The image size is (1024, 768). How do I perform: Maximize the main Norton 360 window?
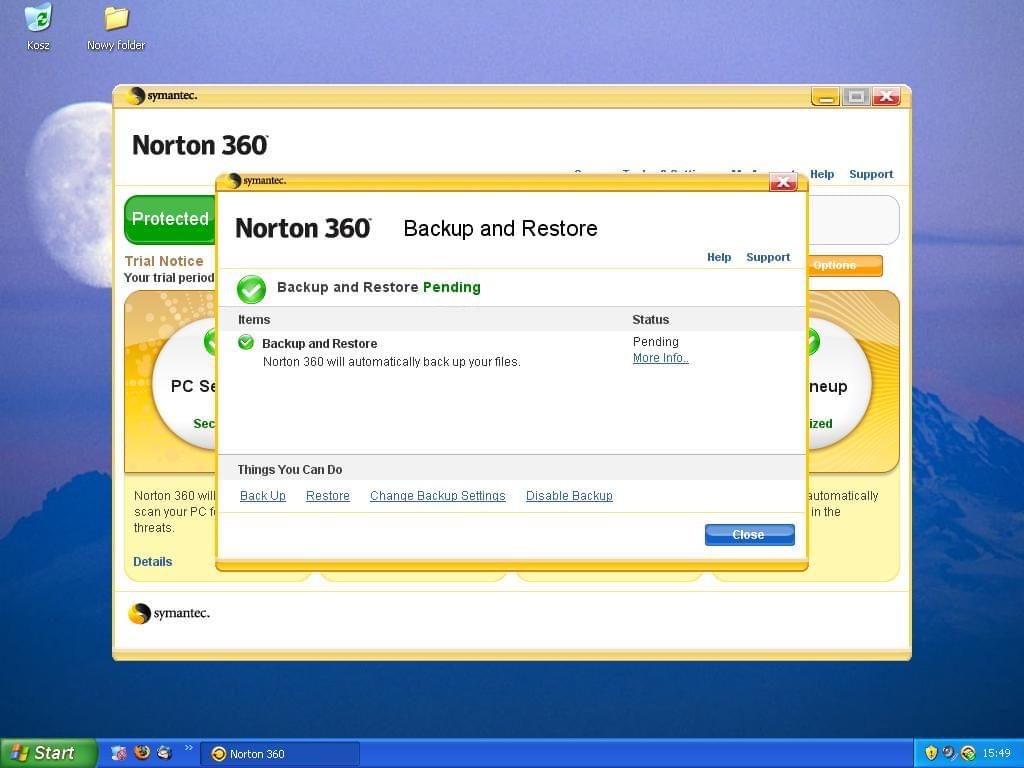(x=856, y=97)
